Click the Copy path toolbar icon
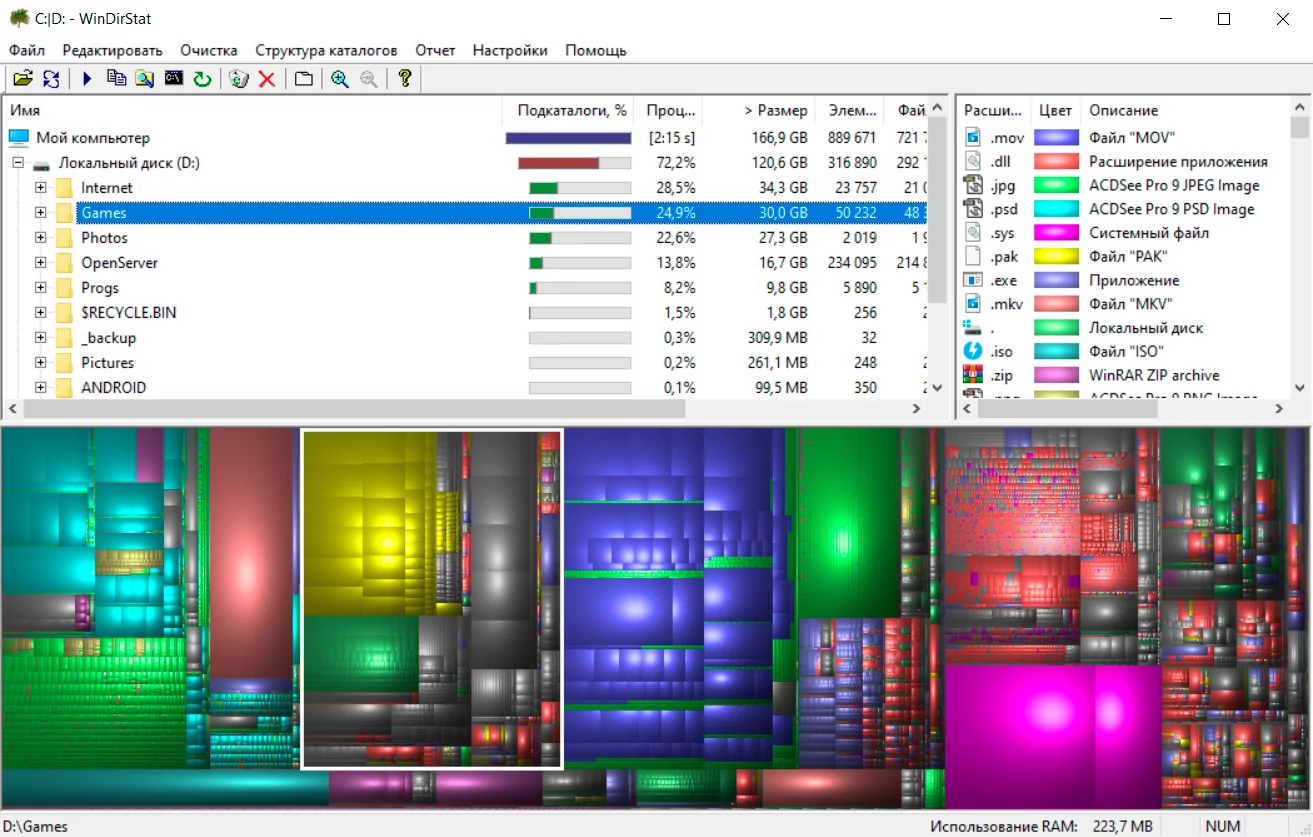Screen dimensions: 1313x837 (x=116, y=78)
